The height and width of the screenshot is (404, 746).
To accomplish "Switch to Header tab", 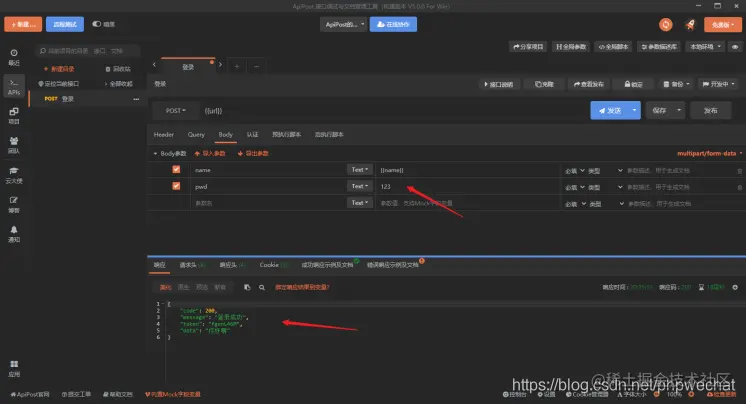I will tap(164, 135).
